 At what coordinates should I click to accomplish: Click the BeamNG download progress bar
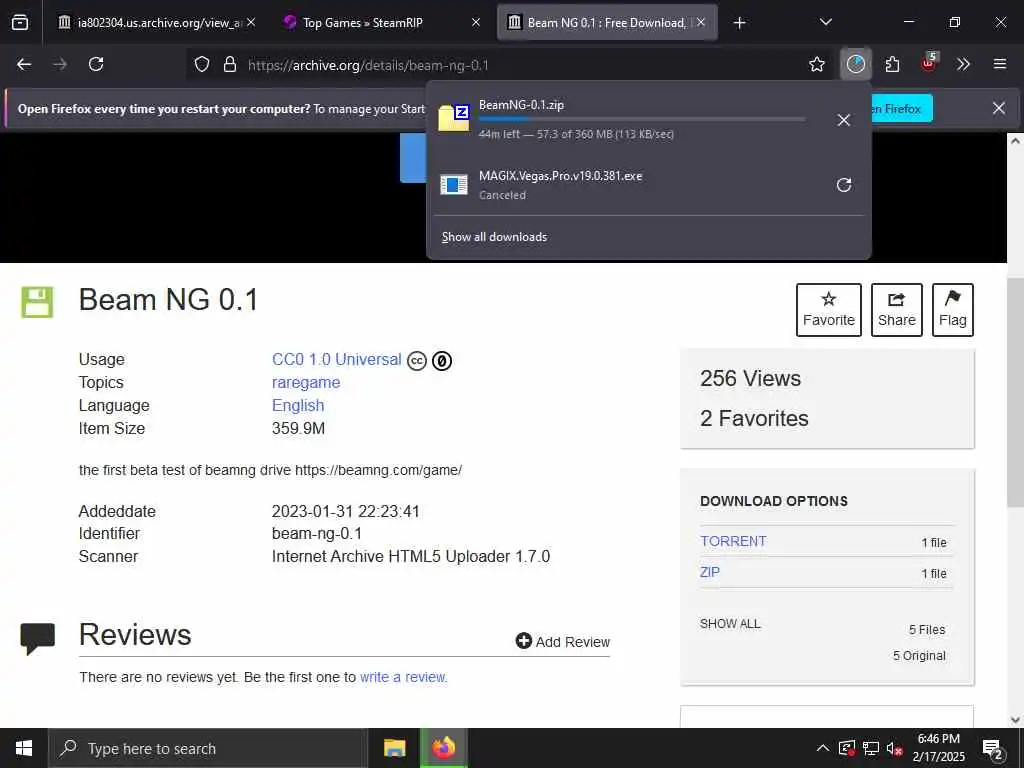(642, 119)
